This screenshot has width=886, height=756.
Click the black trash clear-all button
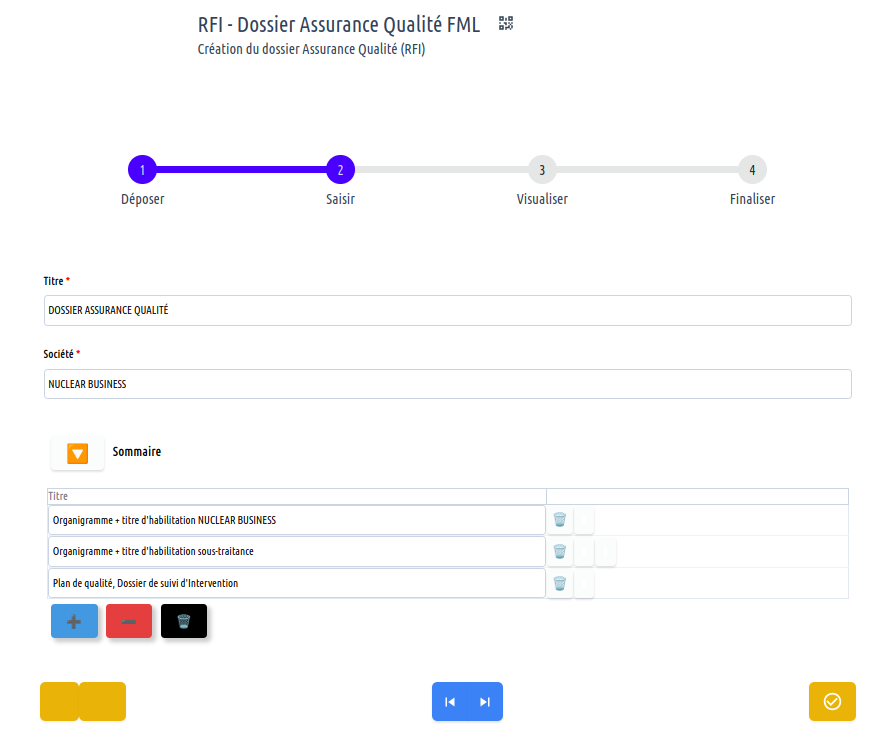(x=184, y=622)
